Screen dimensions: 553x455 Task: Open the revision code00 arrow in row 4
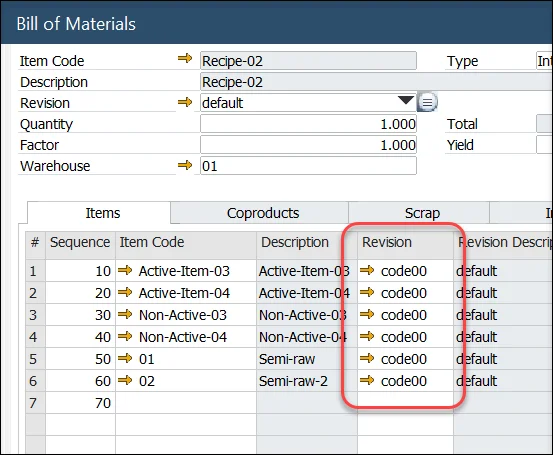(367, 336)
